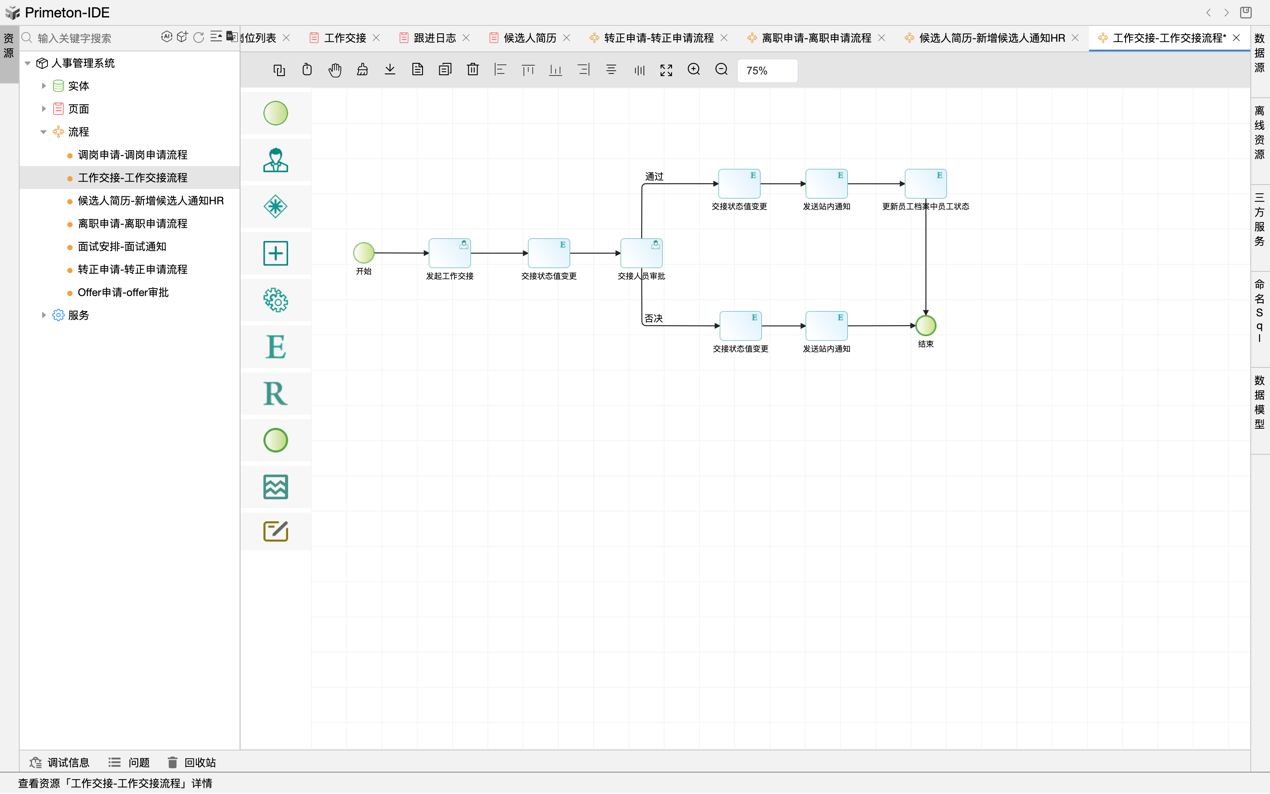Open the 回收站 bottom panel
1270x794 pixels.
tap(192, 763)
